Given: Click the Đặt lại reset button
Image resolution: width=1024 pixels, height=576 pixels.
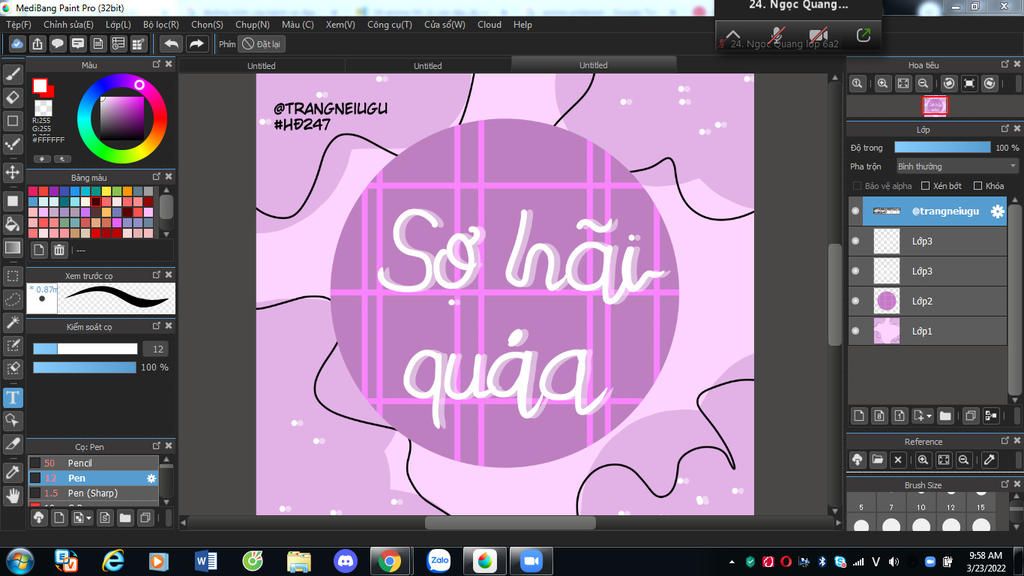Looking at the screenshot, I should (x=261, y=44).
